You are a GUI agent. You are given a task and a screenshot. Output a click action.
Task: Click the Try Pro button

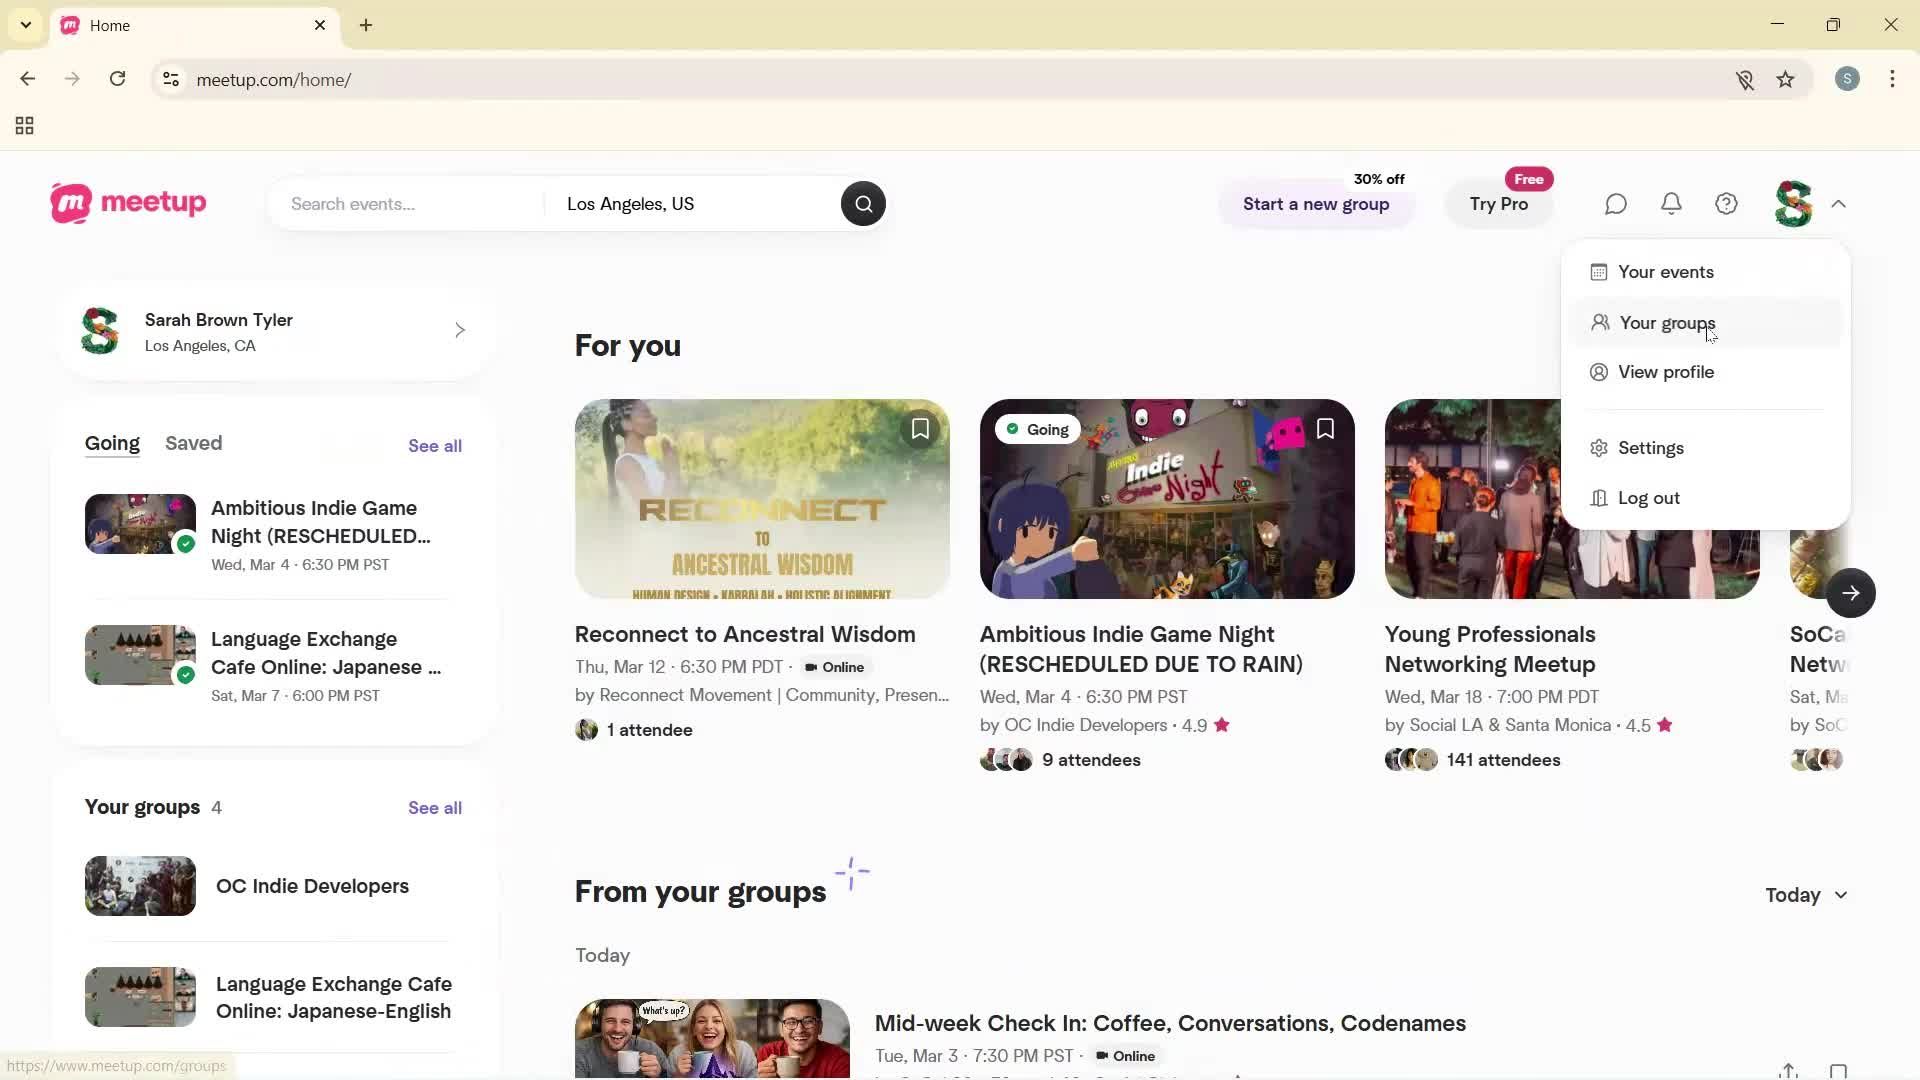point(1498,204)
